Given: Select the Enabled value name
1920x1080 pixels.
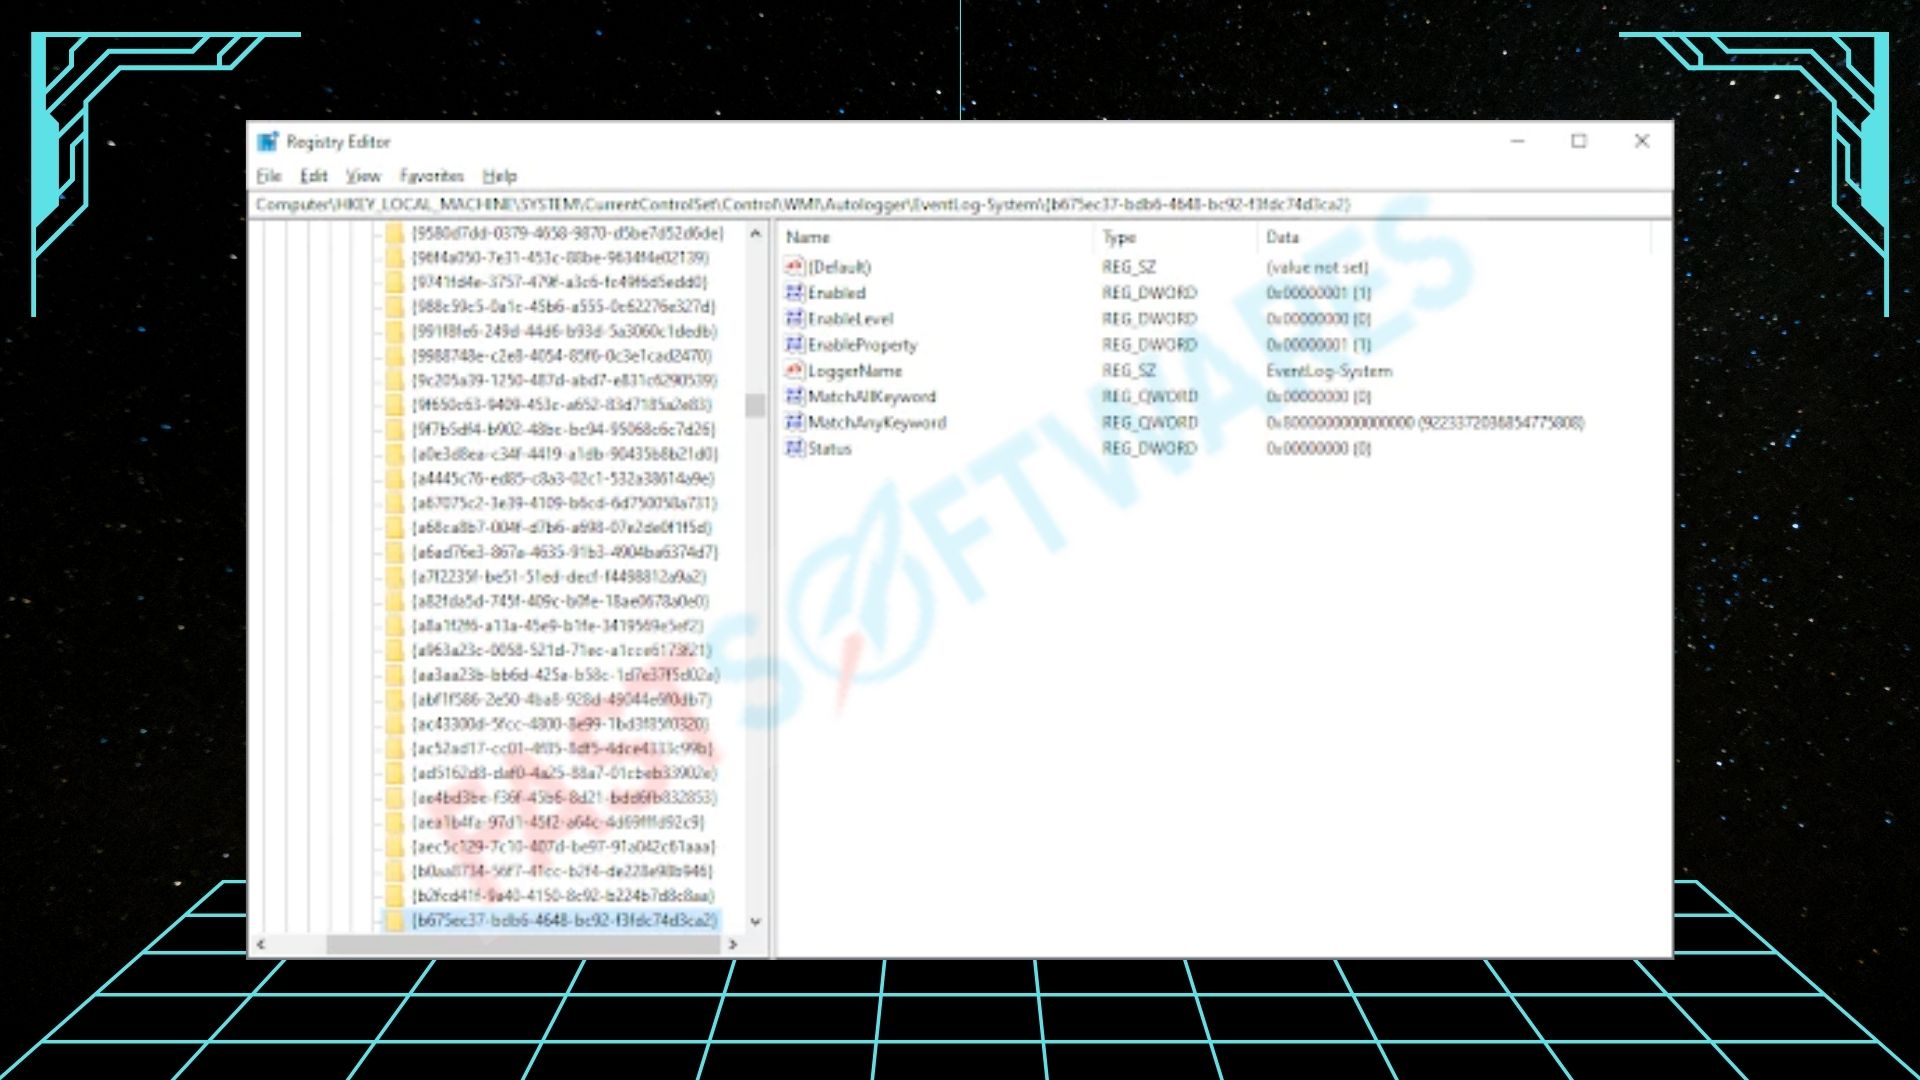Looking at the screenshot, I should [x=837, y=293].
